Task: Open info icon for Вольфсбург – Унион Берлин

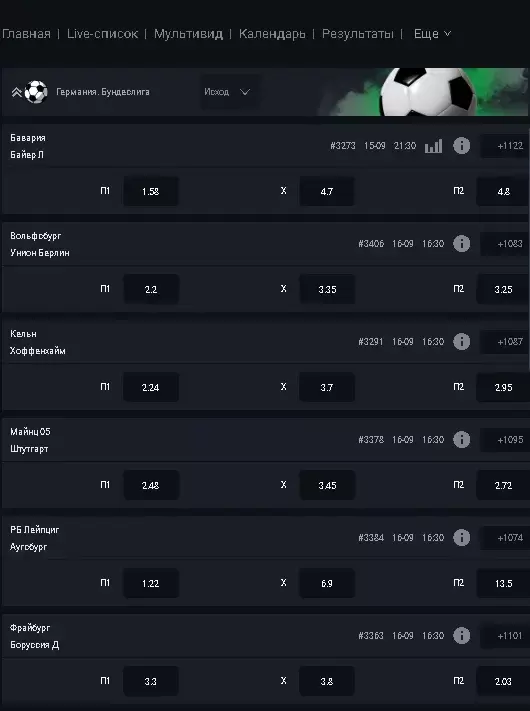Action: pos(462,243)
